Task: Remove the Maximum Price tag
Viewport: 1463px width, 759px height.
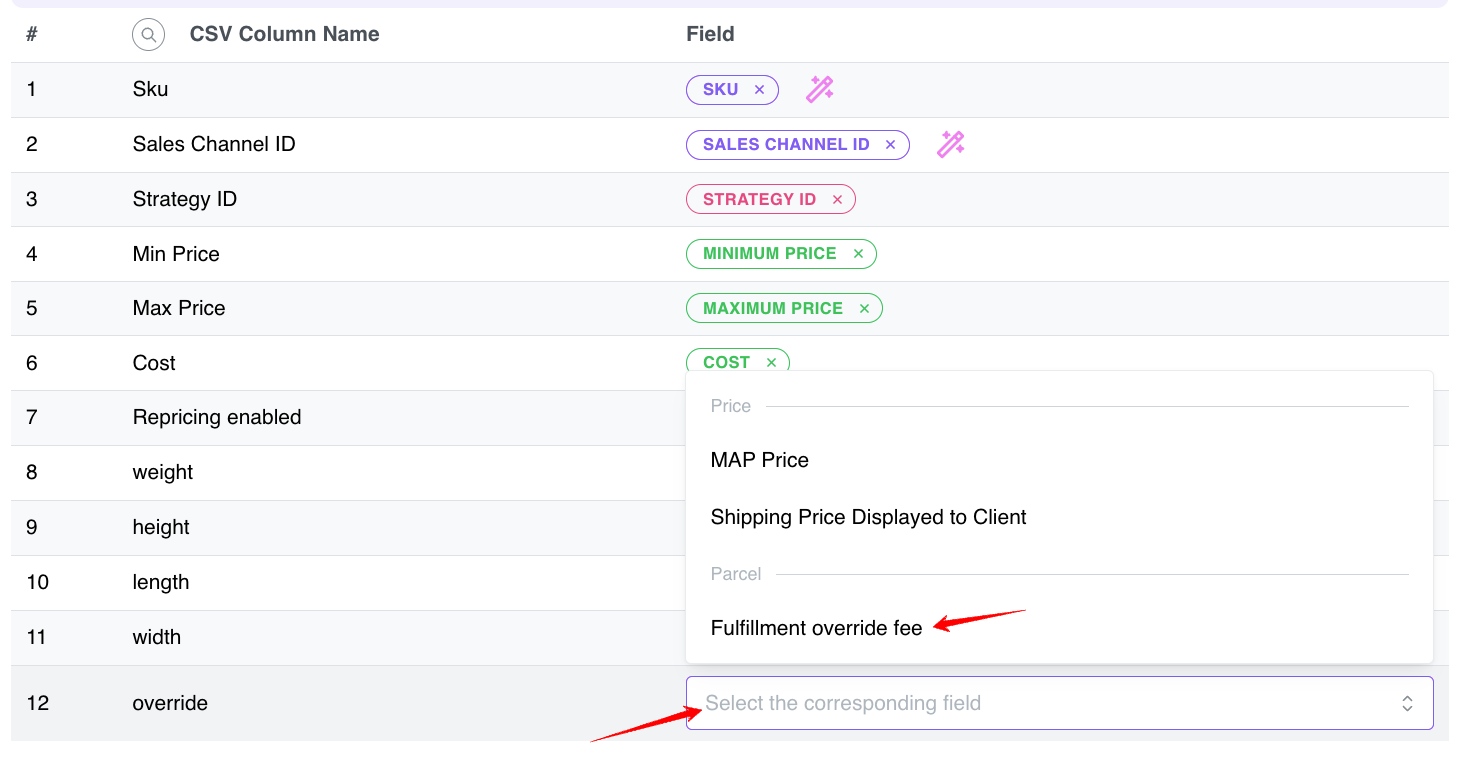Action: click(x=864, y=309)
